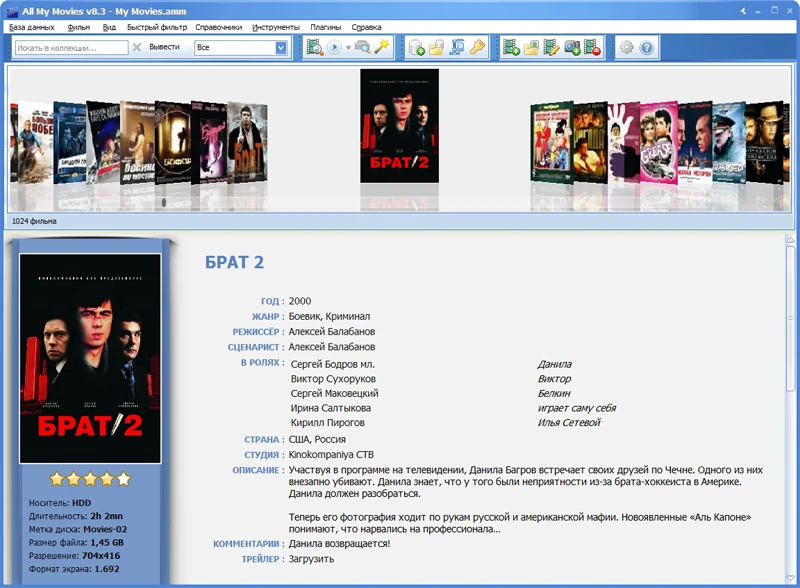Click the 'Данила возвращается!' comment text
This screenshot has width=800, height=588.
339,544
